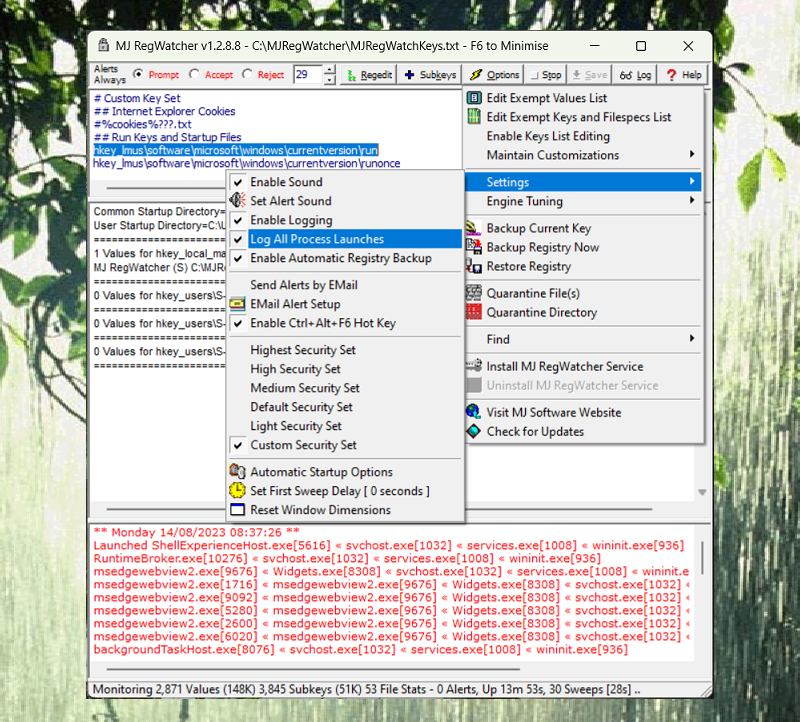
Task: Click the Regedit toolbar button
Action: pyautogui.click(x=370, y=75)
